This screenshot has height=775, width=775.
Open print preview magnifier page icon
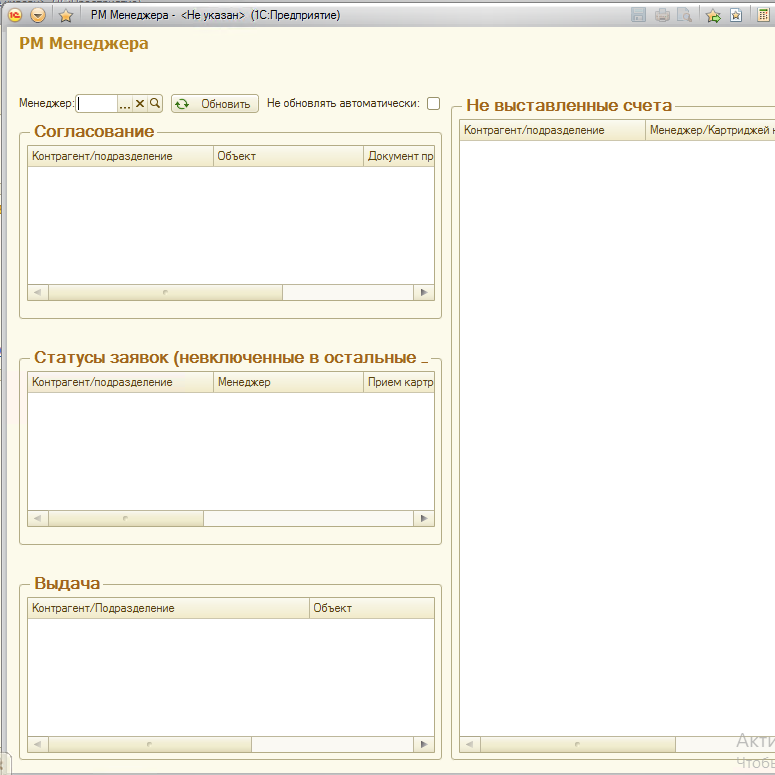point(685,15)
